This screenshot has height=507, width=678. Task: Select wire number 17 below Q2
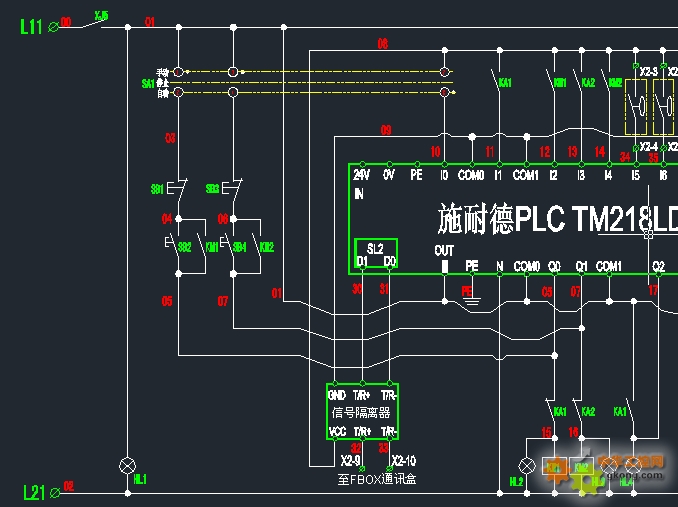pos(653,290)
